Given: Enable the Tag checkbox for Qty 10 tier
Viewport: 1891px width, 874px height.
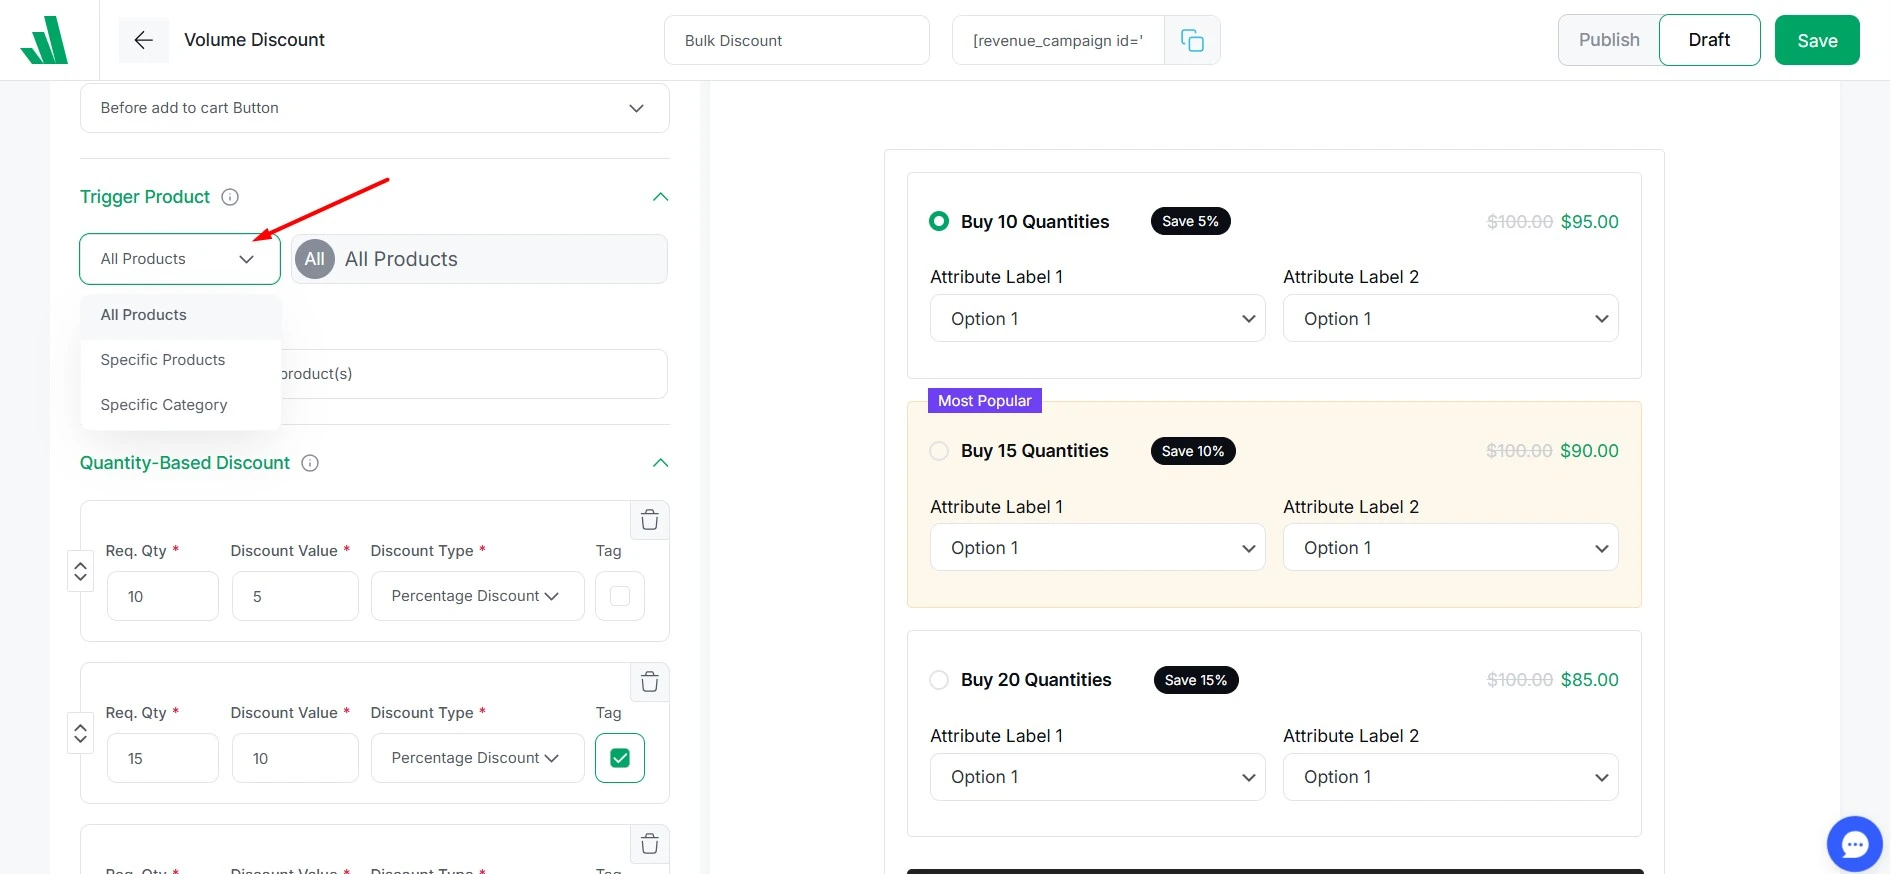Looking at the screenshot, I should coord(620,596).
